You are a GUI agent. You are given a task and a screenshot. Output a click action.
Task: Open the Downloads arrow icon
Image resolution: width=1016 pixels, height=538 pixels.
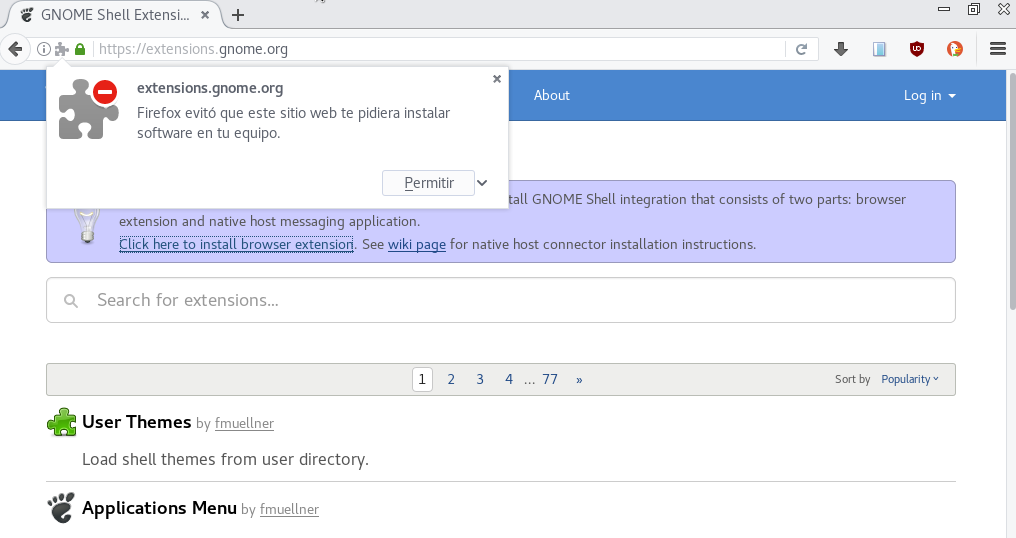(x=841, y=49)
